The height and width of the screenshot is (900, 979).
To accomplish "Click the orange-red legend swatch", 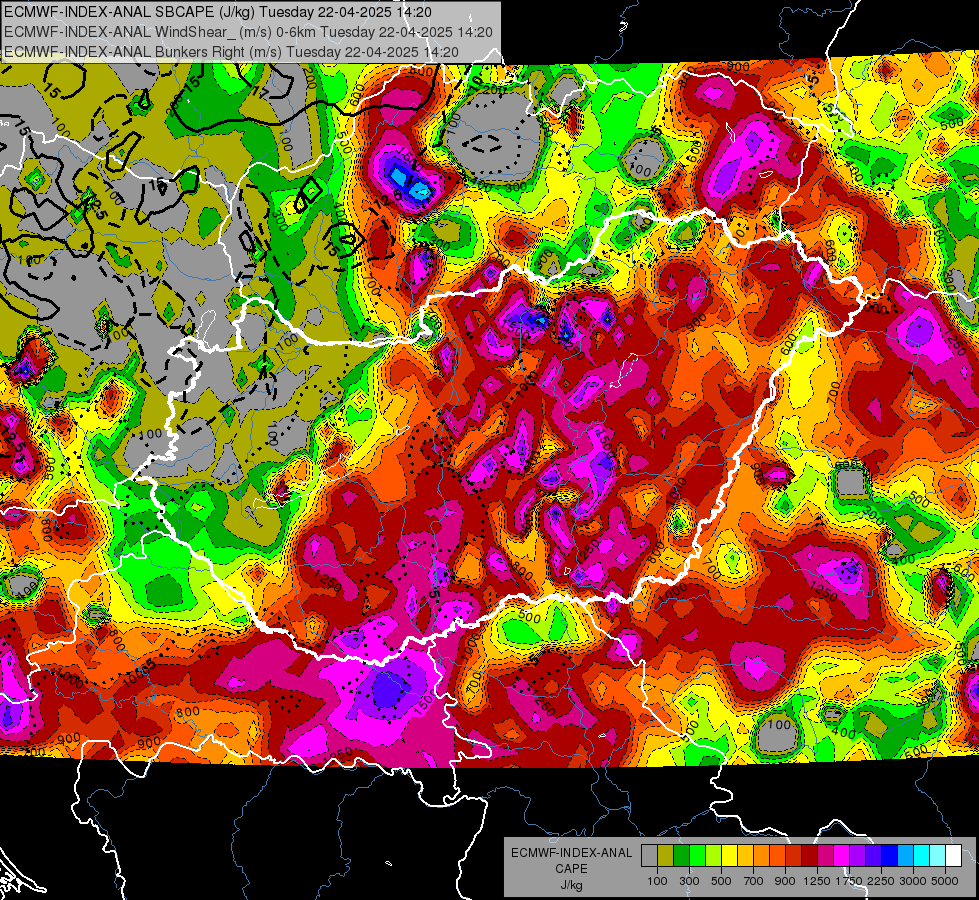I will (x=777, y=855).
